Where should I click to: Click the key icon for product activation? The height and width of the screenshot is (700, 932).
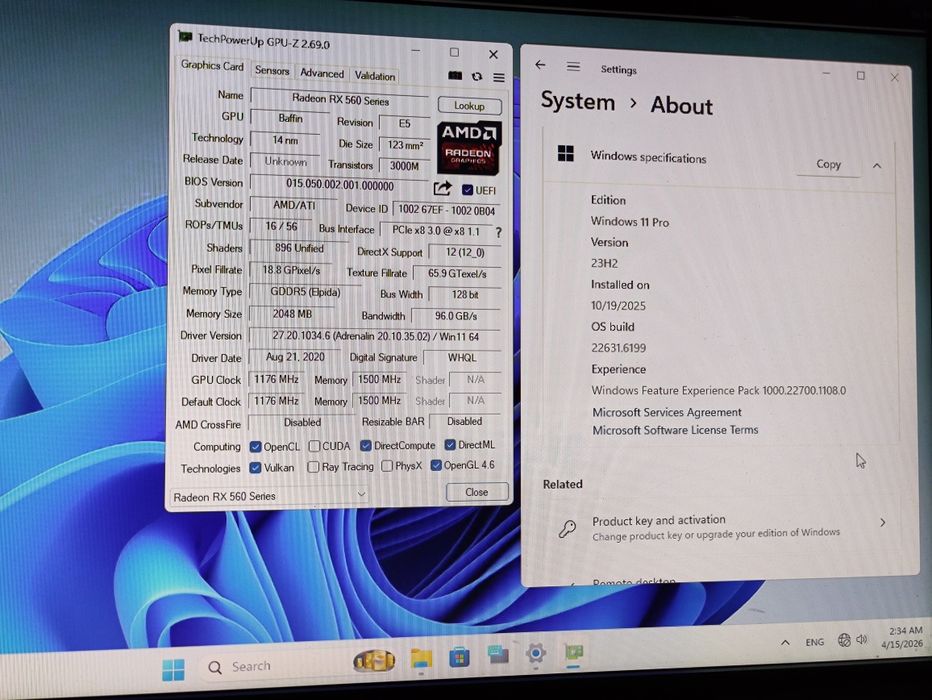(x=568, y=528)
